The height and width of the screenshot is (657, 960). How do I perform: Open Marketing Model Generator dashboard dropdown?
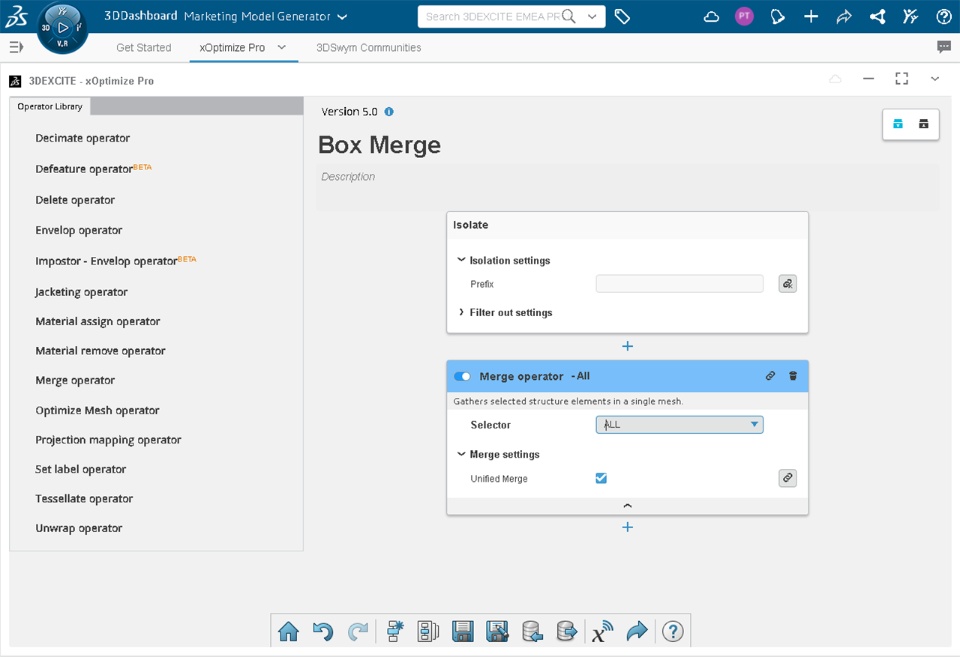coord(343,17)
